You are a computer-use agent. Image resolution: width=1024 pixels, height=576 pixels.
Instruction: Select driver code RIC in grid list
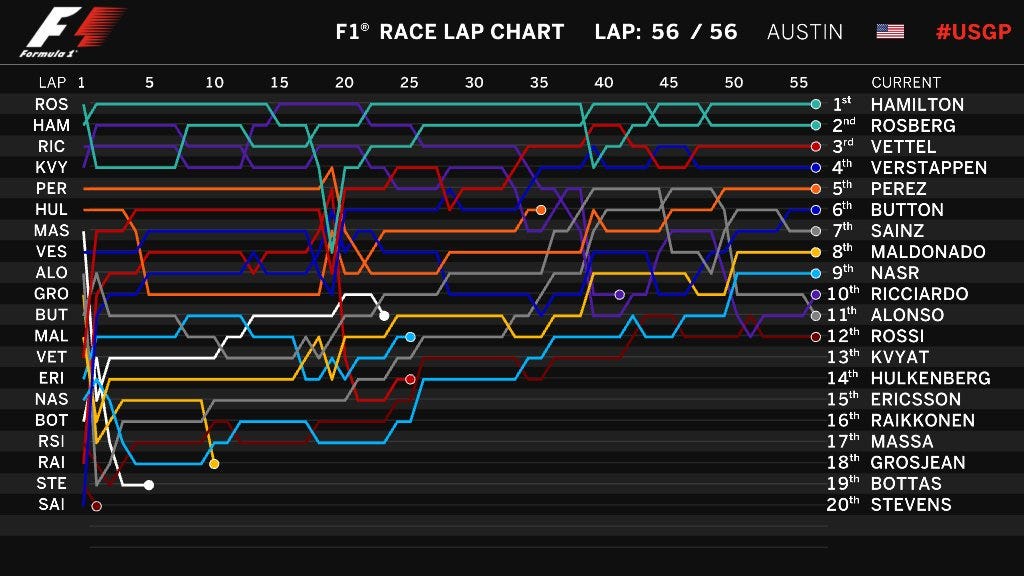(x=52, y=146)
